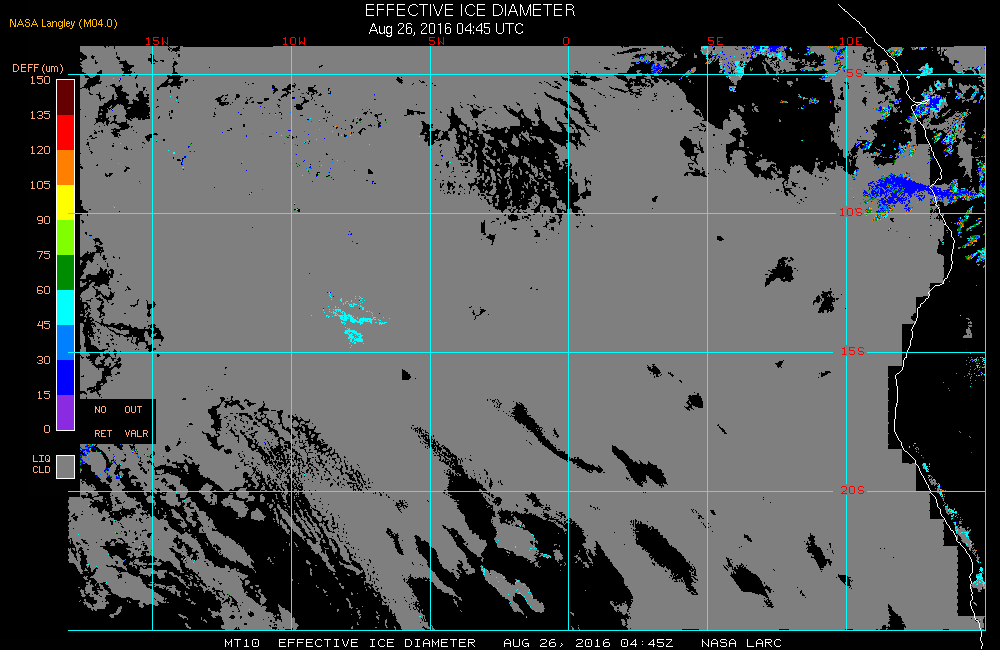Click the 30 value on the color scale
The image size is (1000, 650).
(43, 360)
